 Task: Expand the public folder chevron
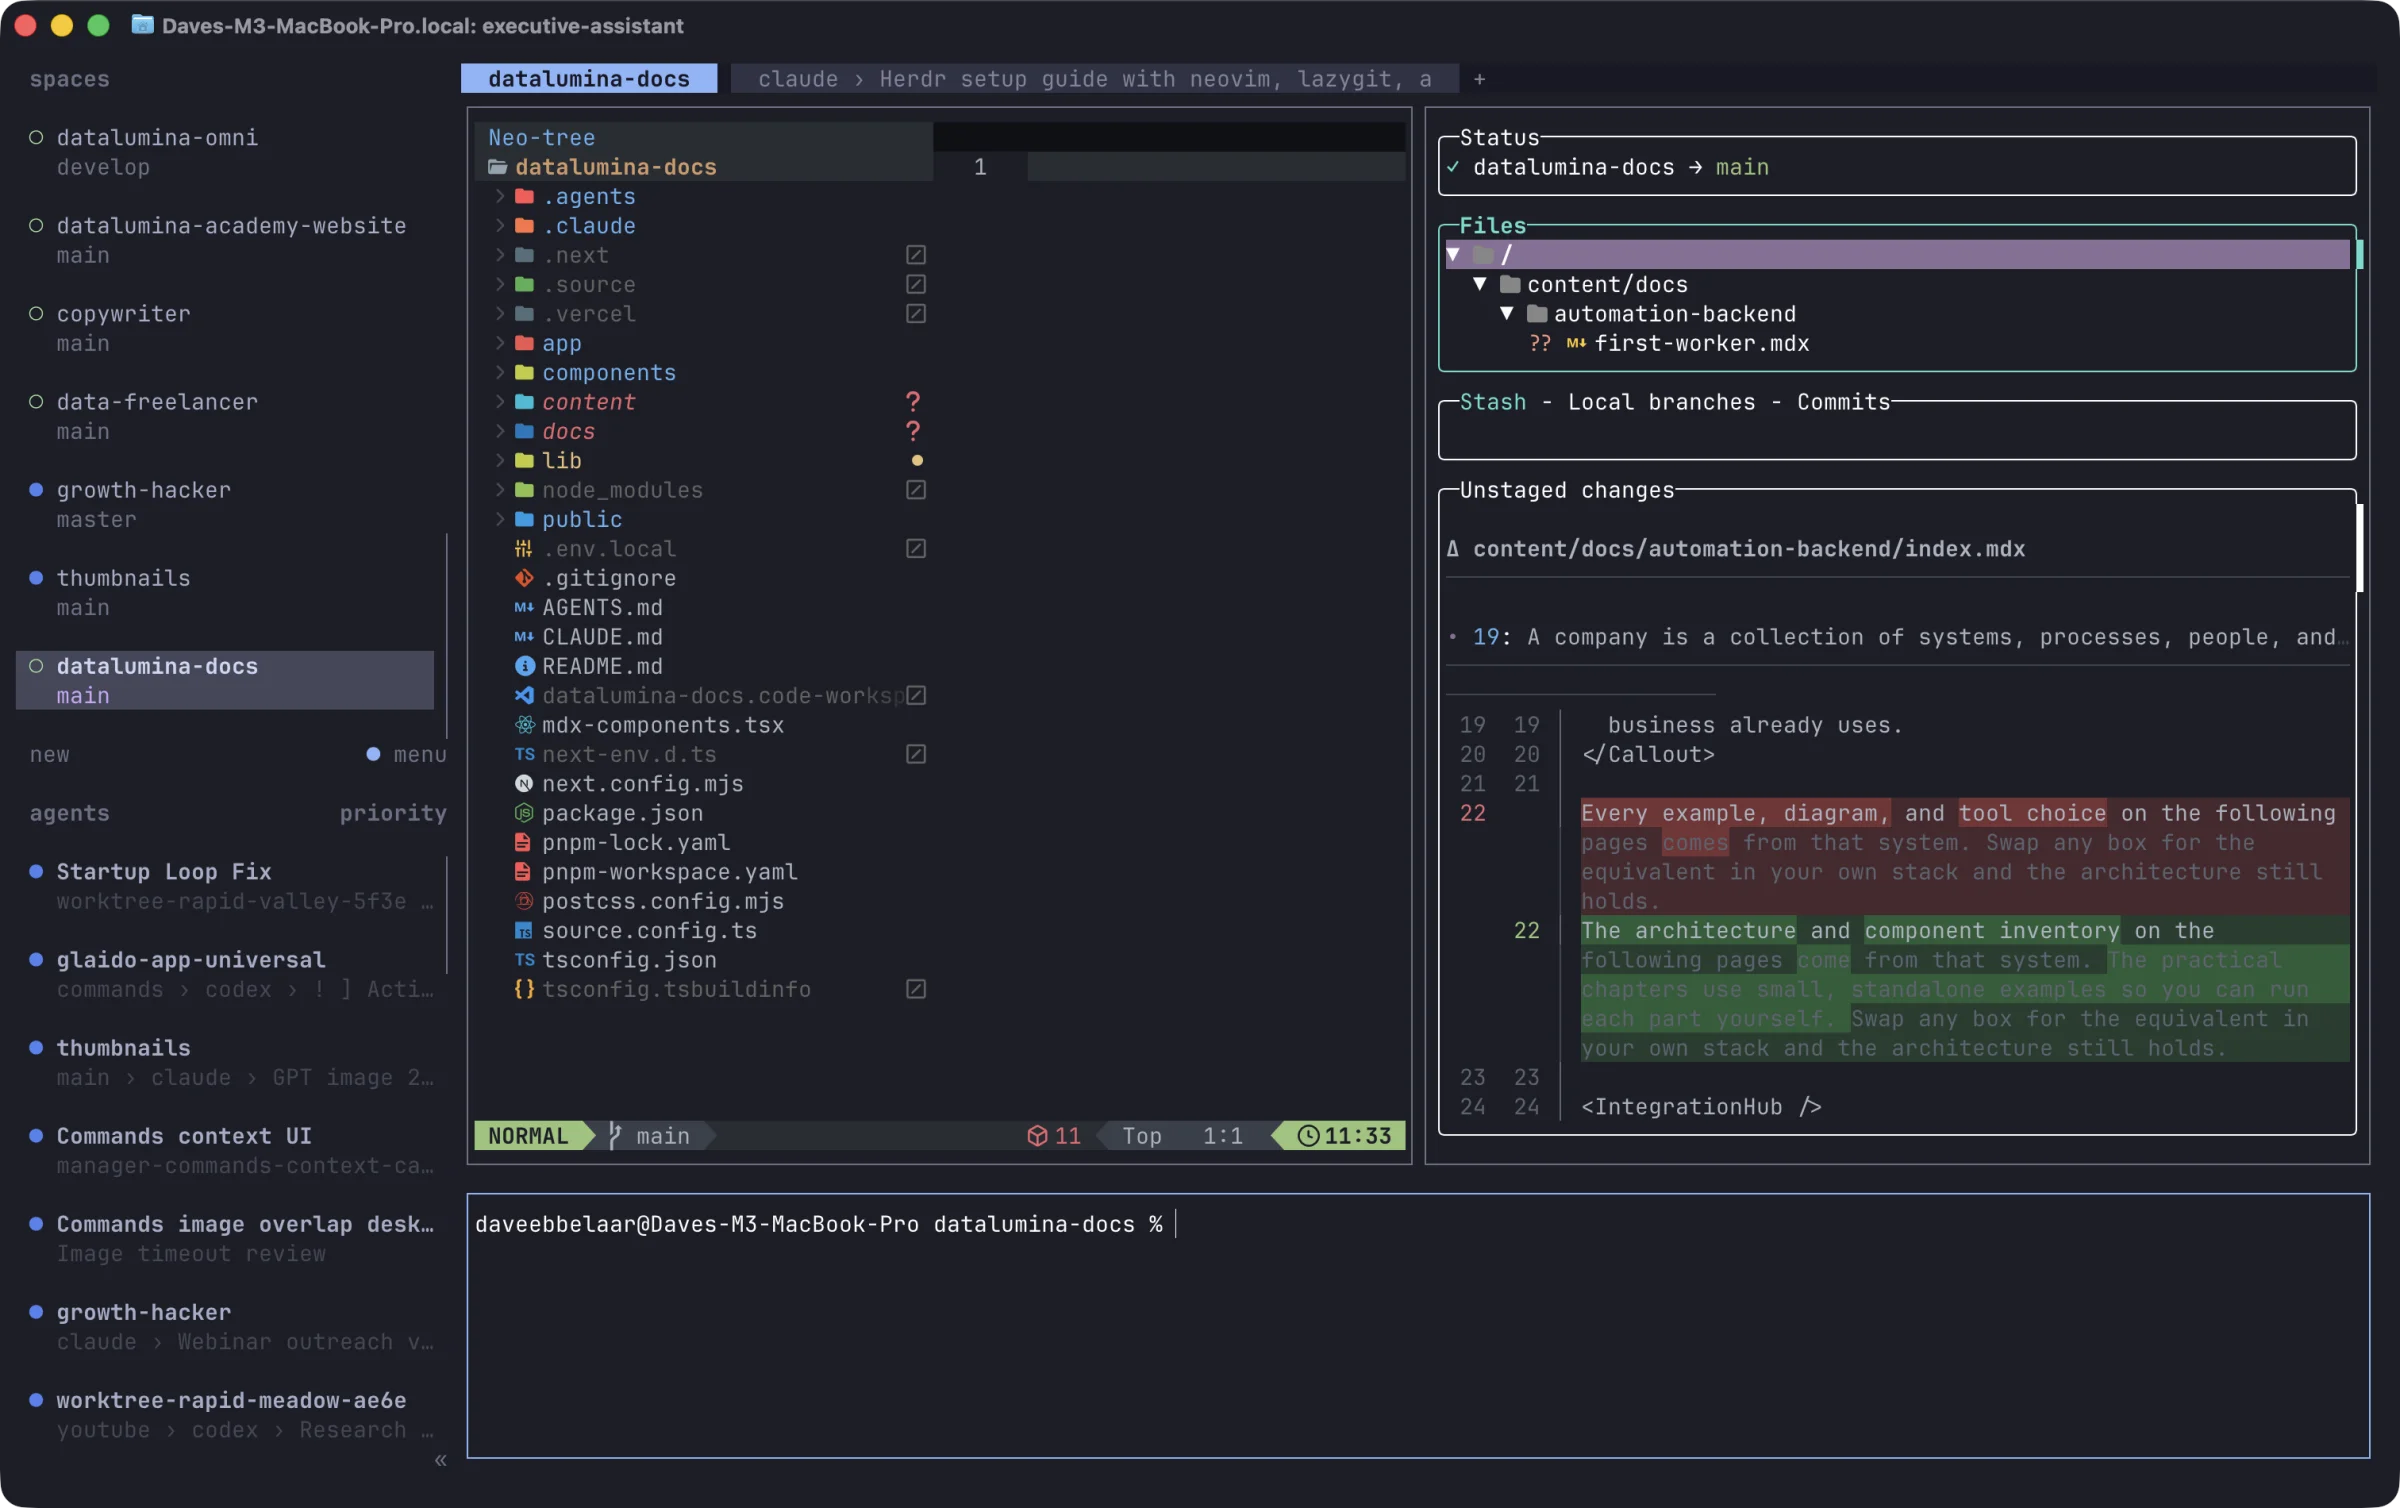tap(500, 519)
